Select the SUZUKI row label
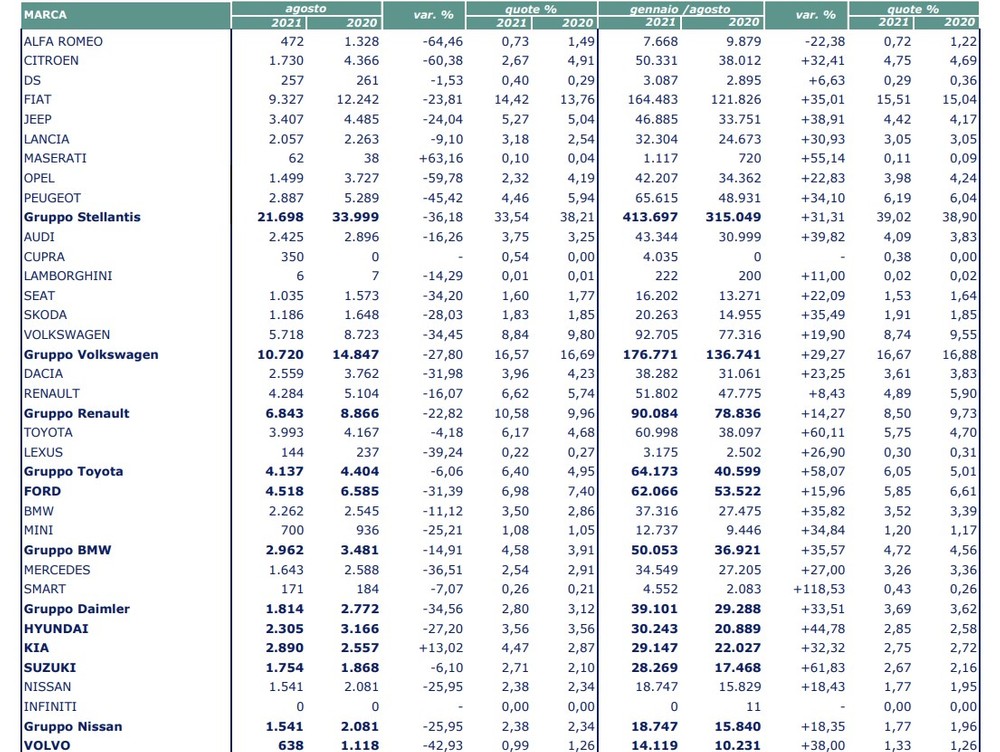 (x=50, y=667)
